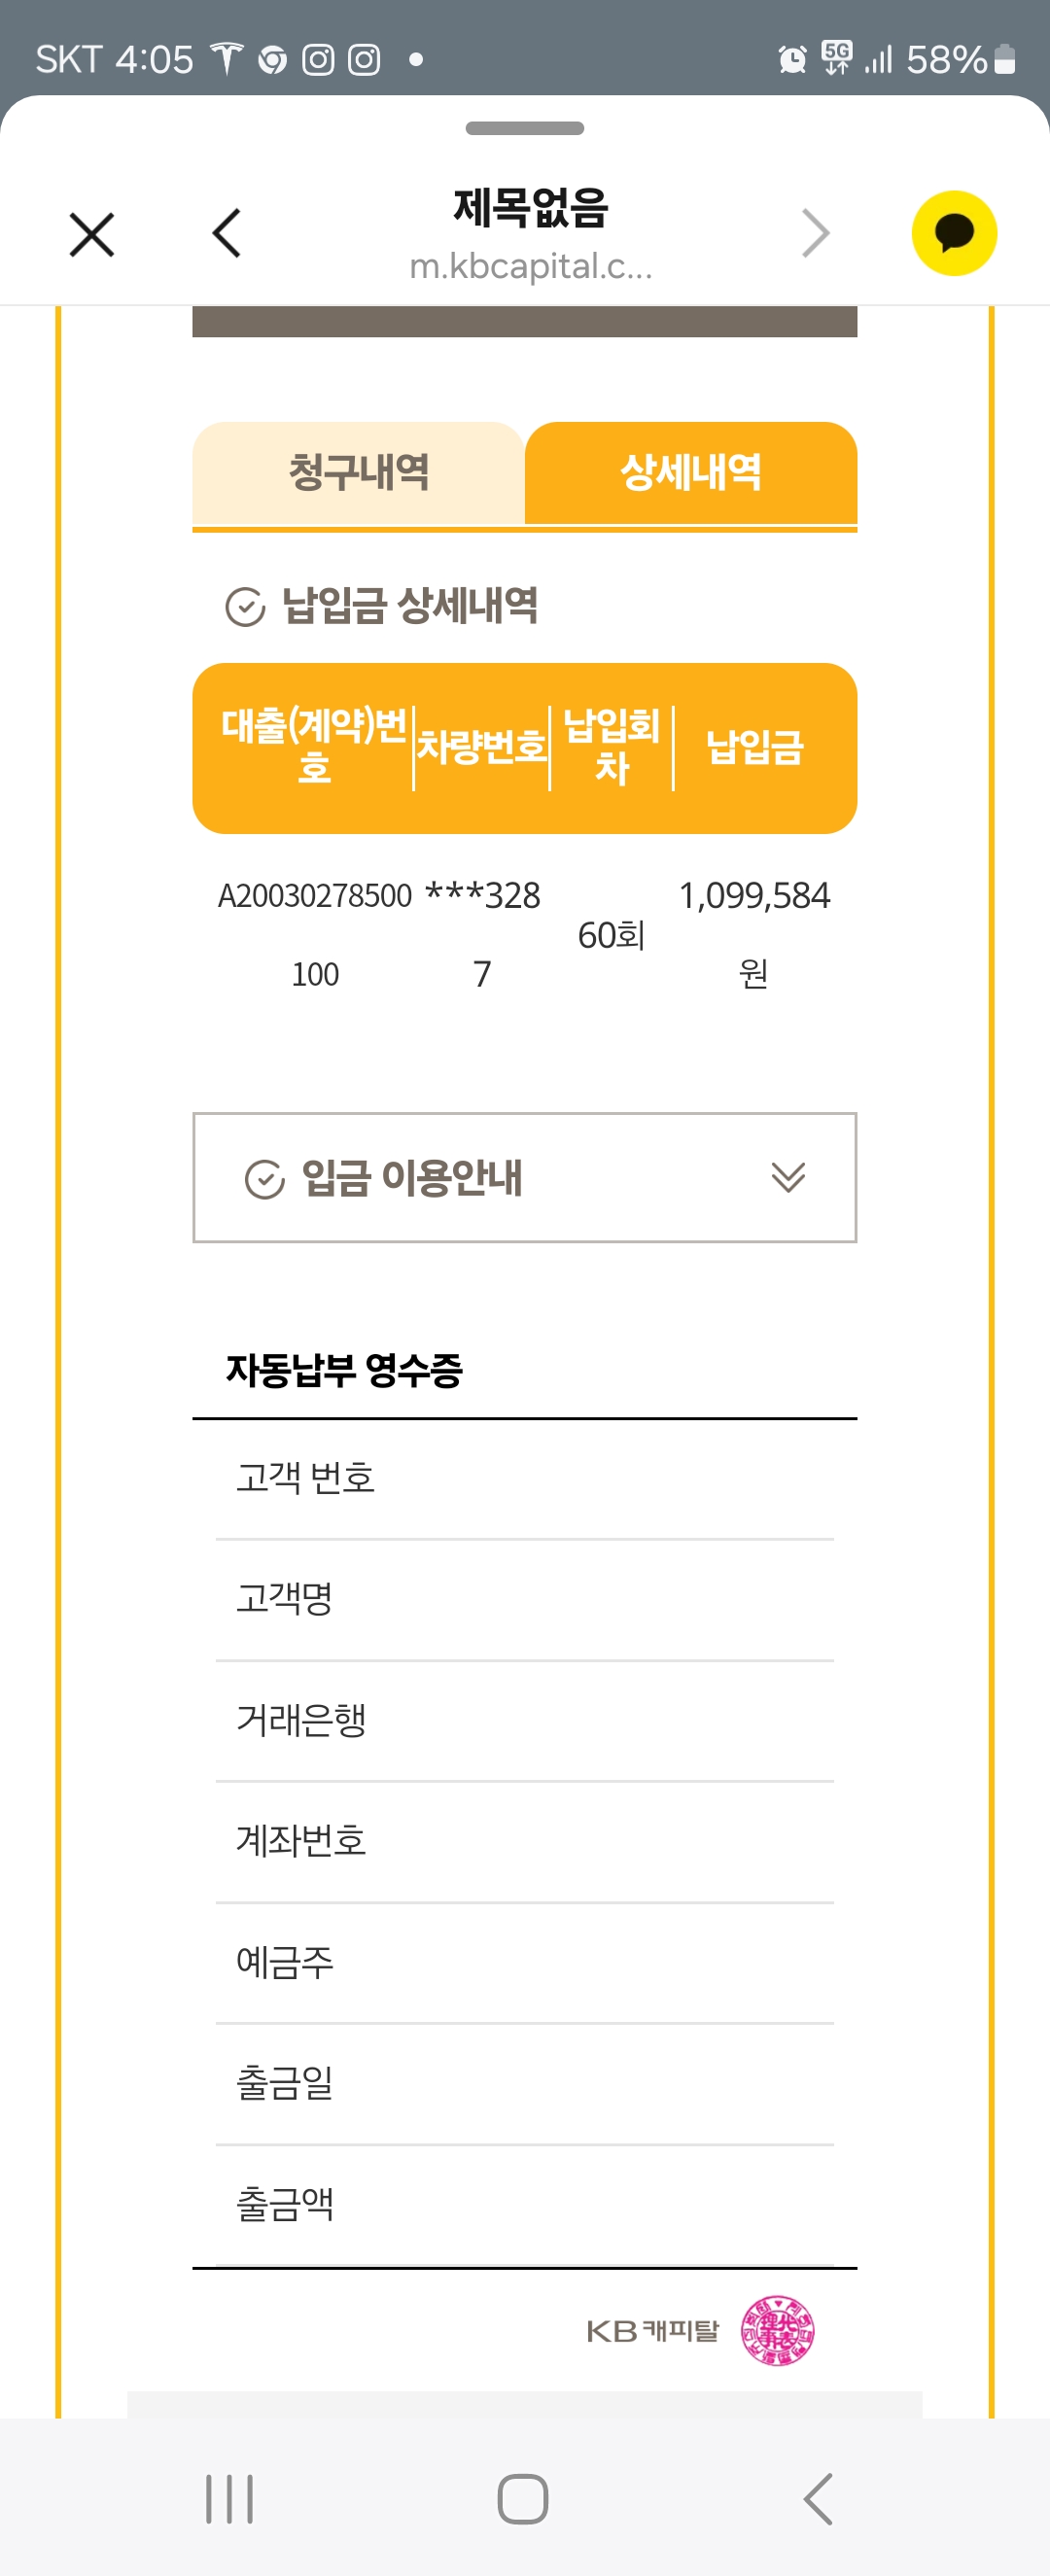Expand the 입금 이용안내 section
The width and height of the screenshot is (1050, 2576).
pyautogui.click(x=525, y=1178)
